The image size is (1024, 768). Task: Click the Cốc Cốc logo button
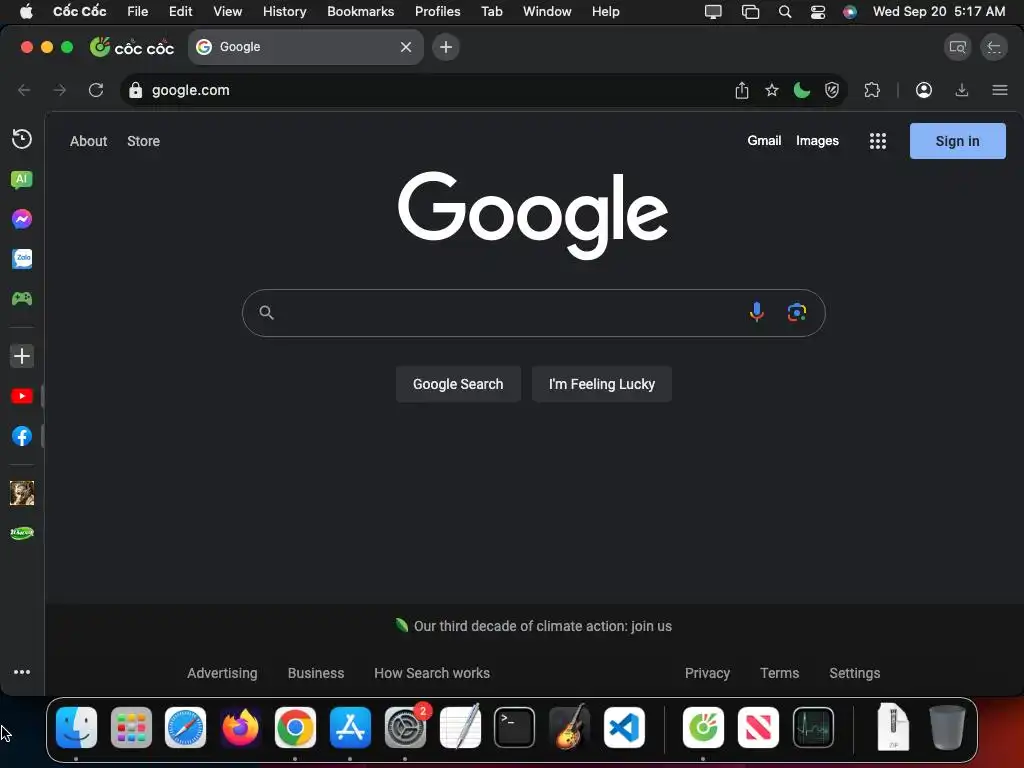pyautogui.click(x=132, y=47)
